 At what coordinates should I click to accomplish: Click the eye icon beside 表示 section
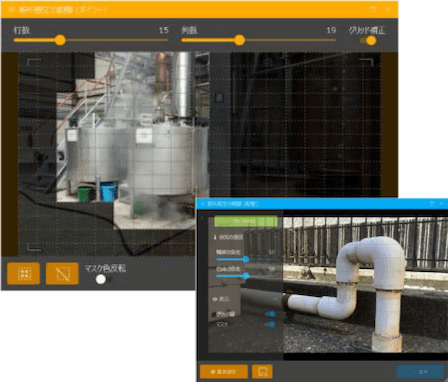tap(215, 299)
